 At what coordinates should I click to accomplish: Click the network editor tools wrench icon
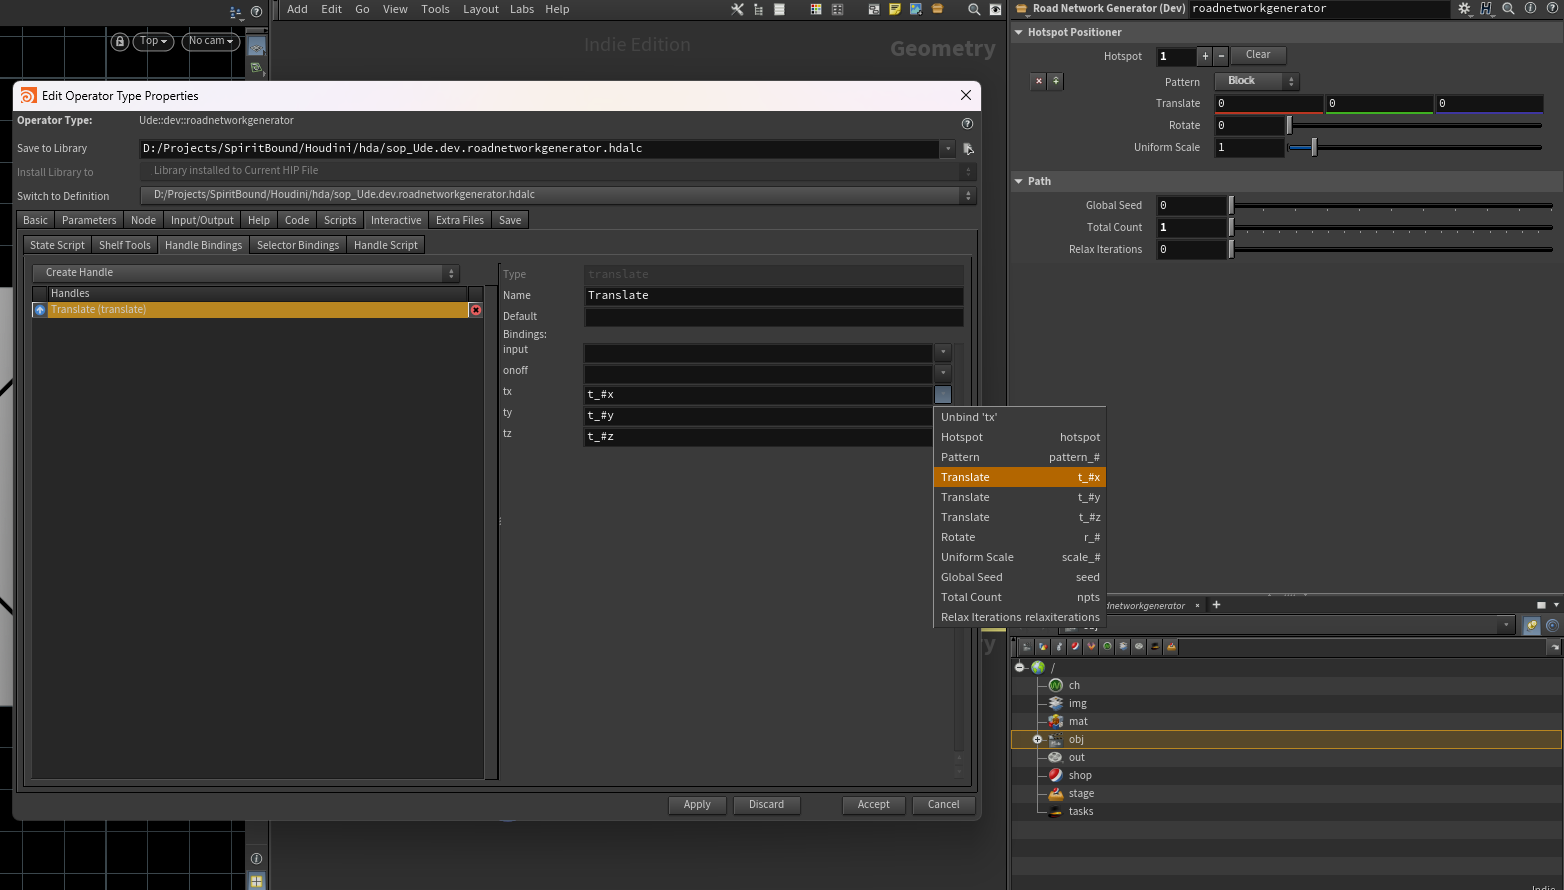737,9
